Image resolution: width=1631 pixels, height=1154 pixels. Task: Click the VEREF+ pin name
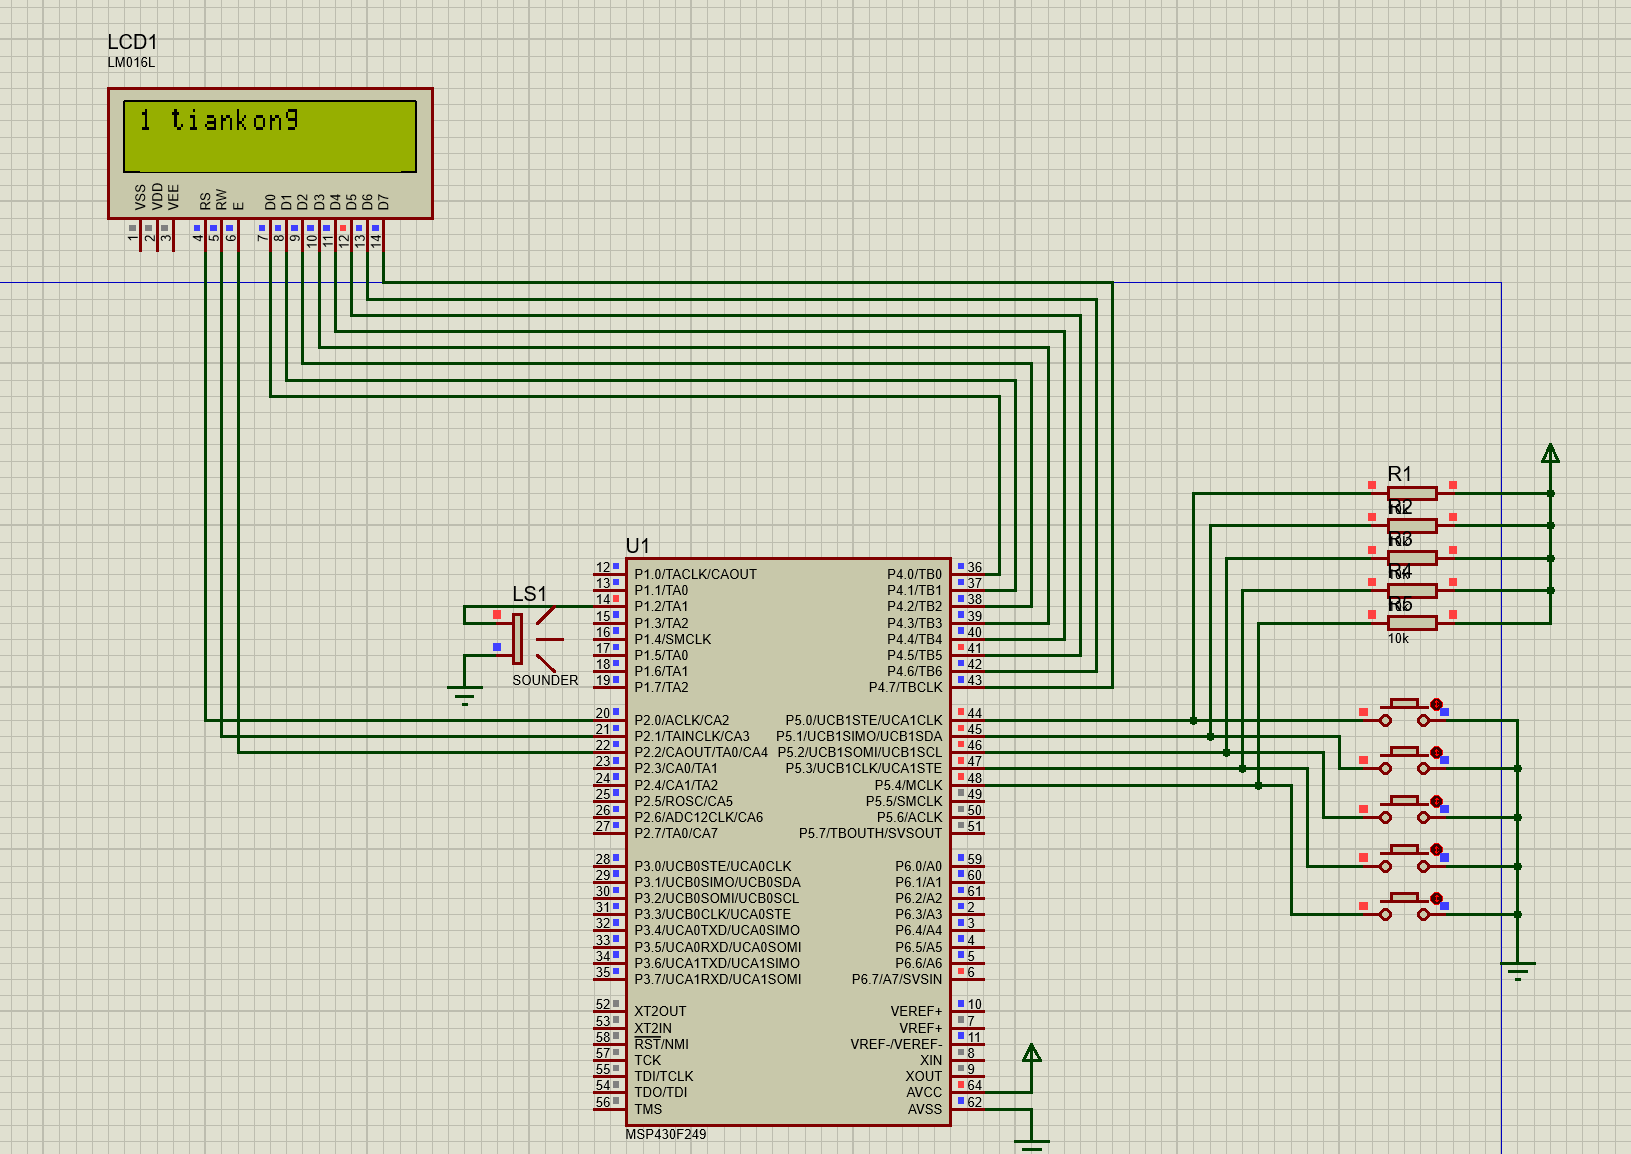[x=916, y=1011]
